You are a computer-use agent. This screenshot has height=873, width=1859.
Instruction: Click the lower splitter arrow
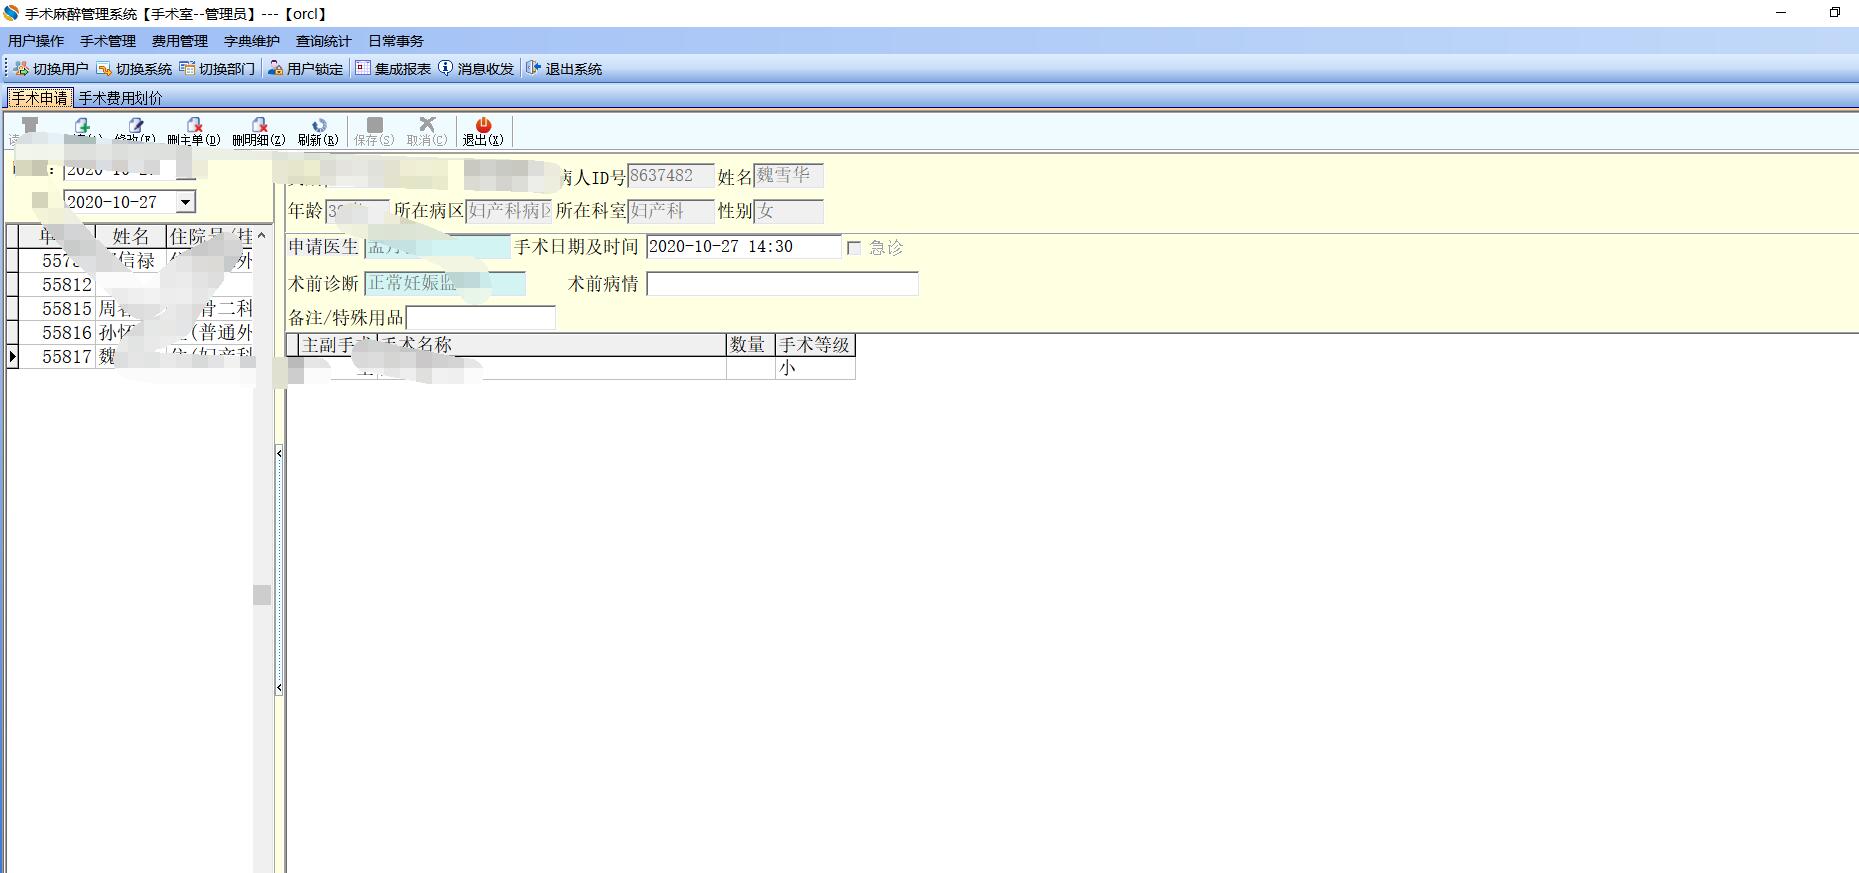point(279,688)
